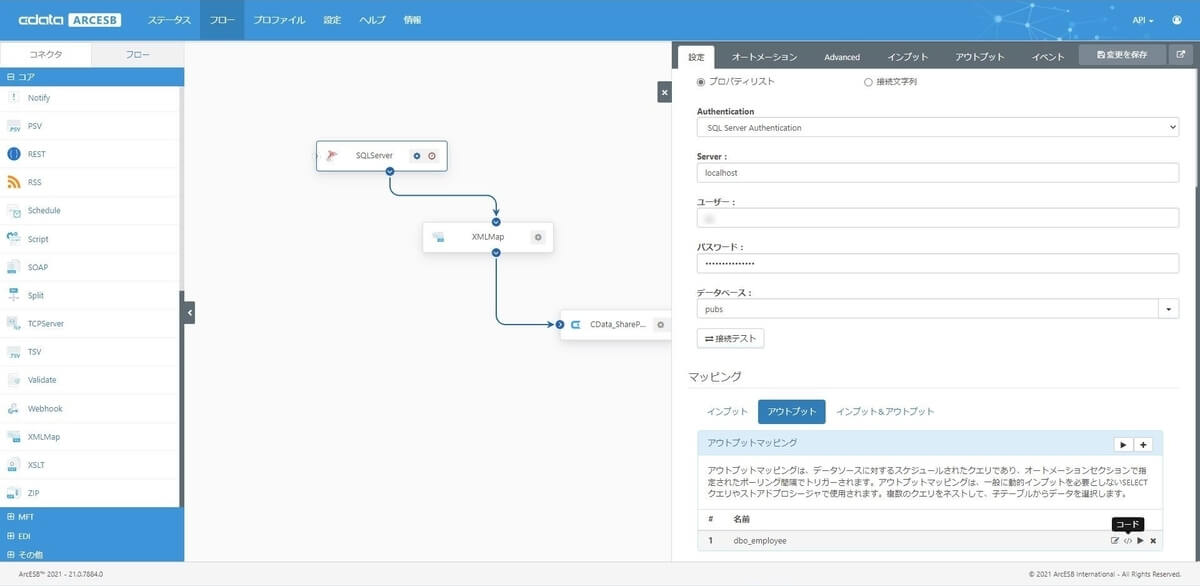Delete the dbo_employee mapping
Screen dimensions: 1200x586
click(1153, 541)
